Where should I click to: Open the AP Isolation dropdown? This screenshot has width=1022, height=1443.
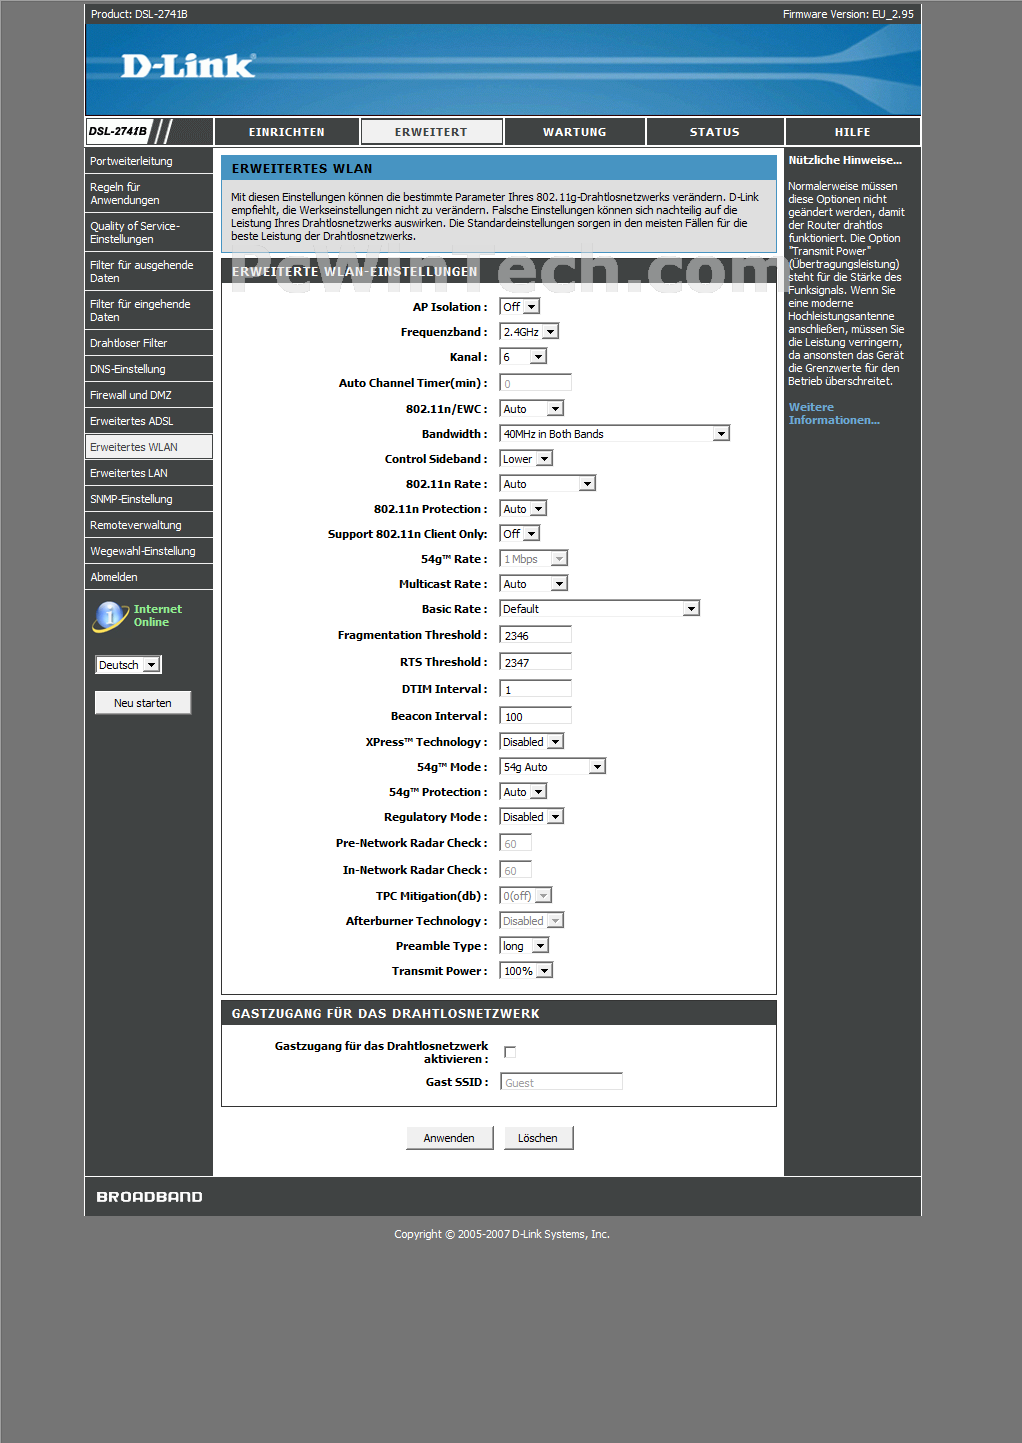tap(520, 307)
